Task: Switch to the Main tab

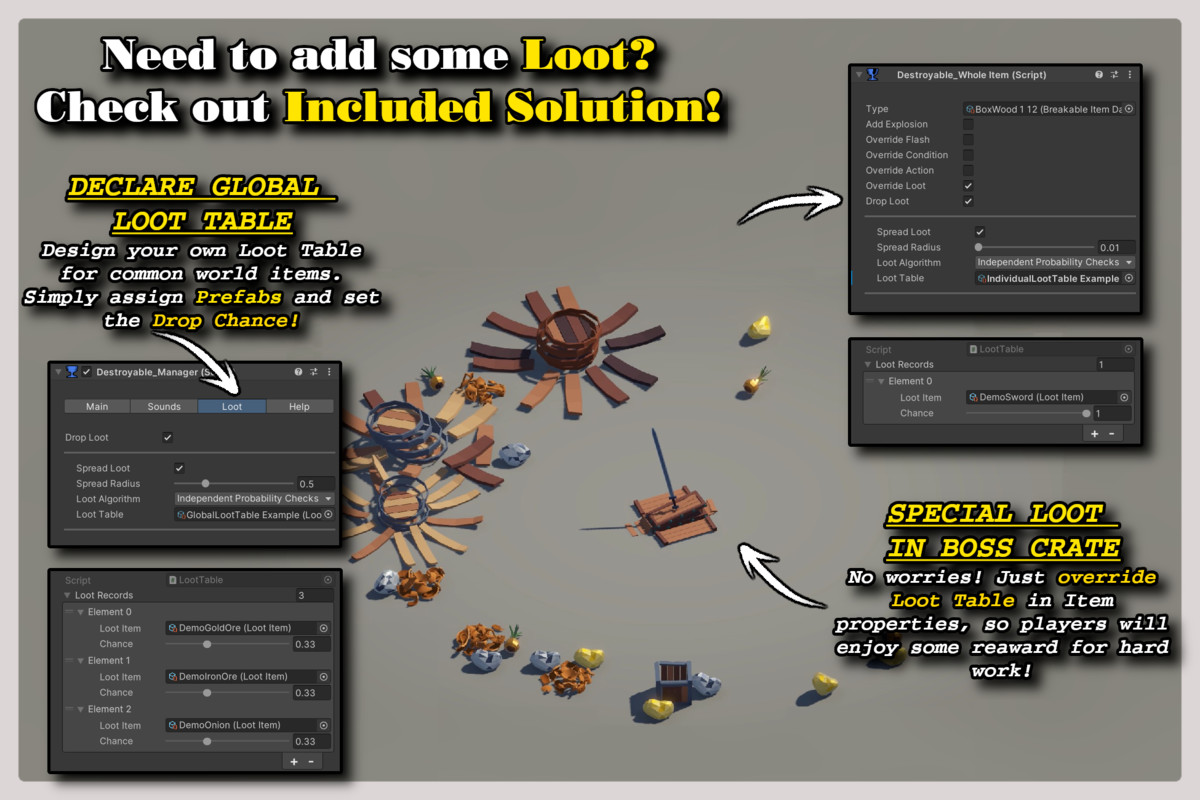Action: coord(97,407)
